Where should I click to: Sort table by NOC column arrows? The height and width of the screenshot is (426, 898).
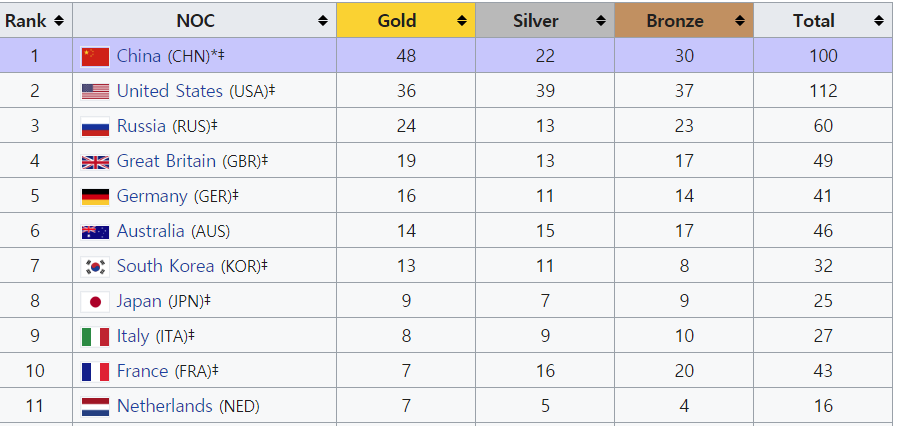(x=323, y=20)
